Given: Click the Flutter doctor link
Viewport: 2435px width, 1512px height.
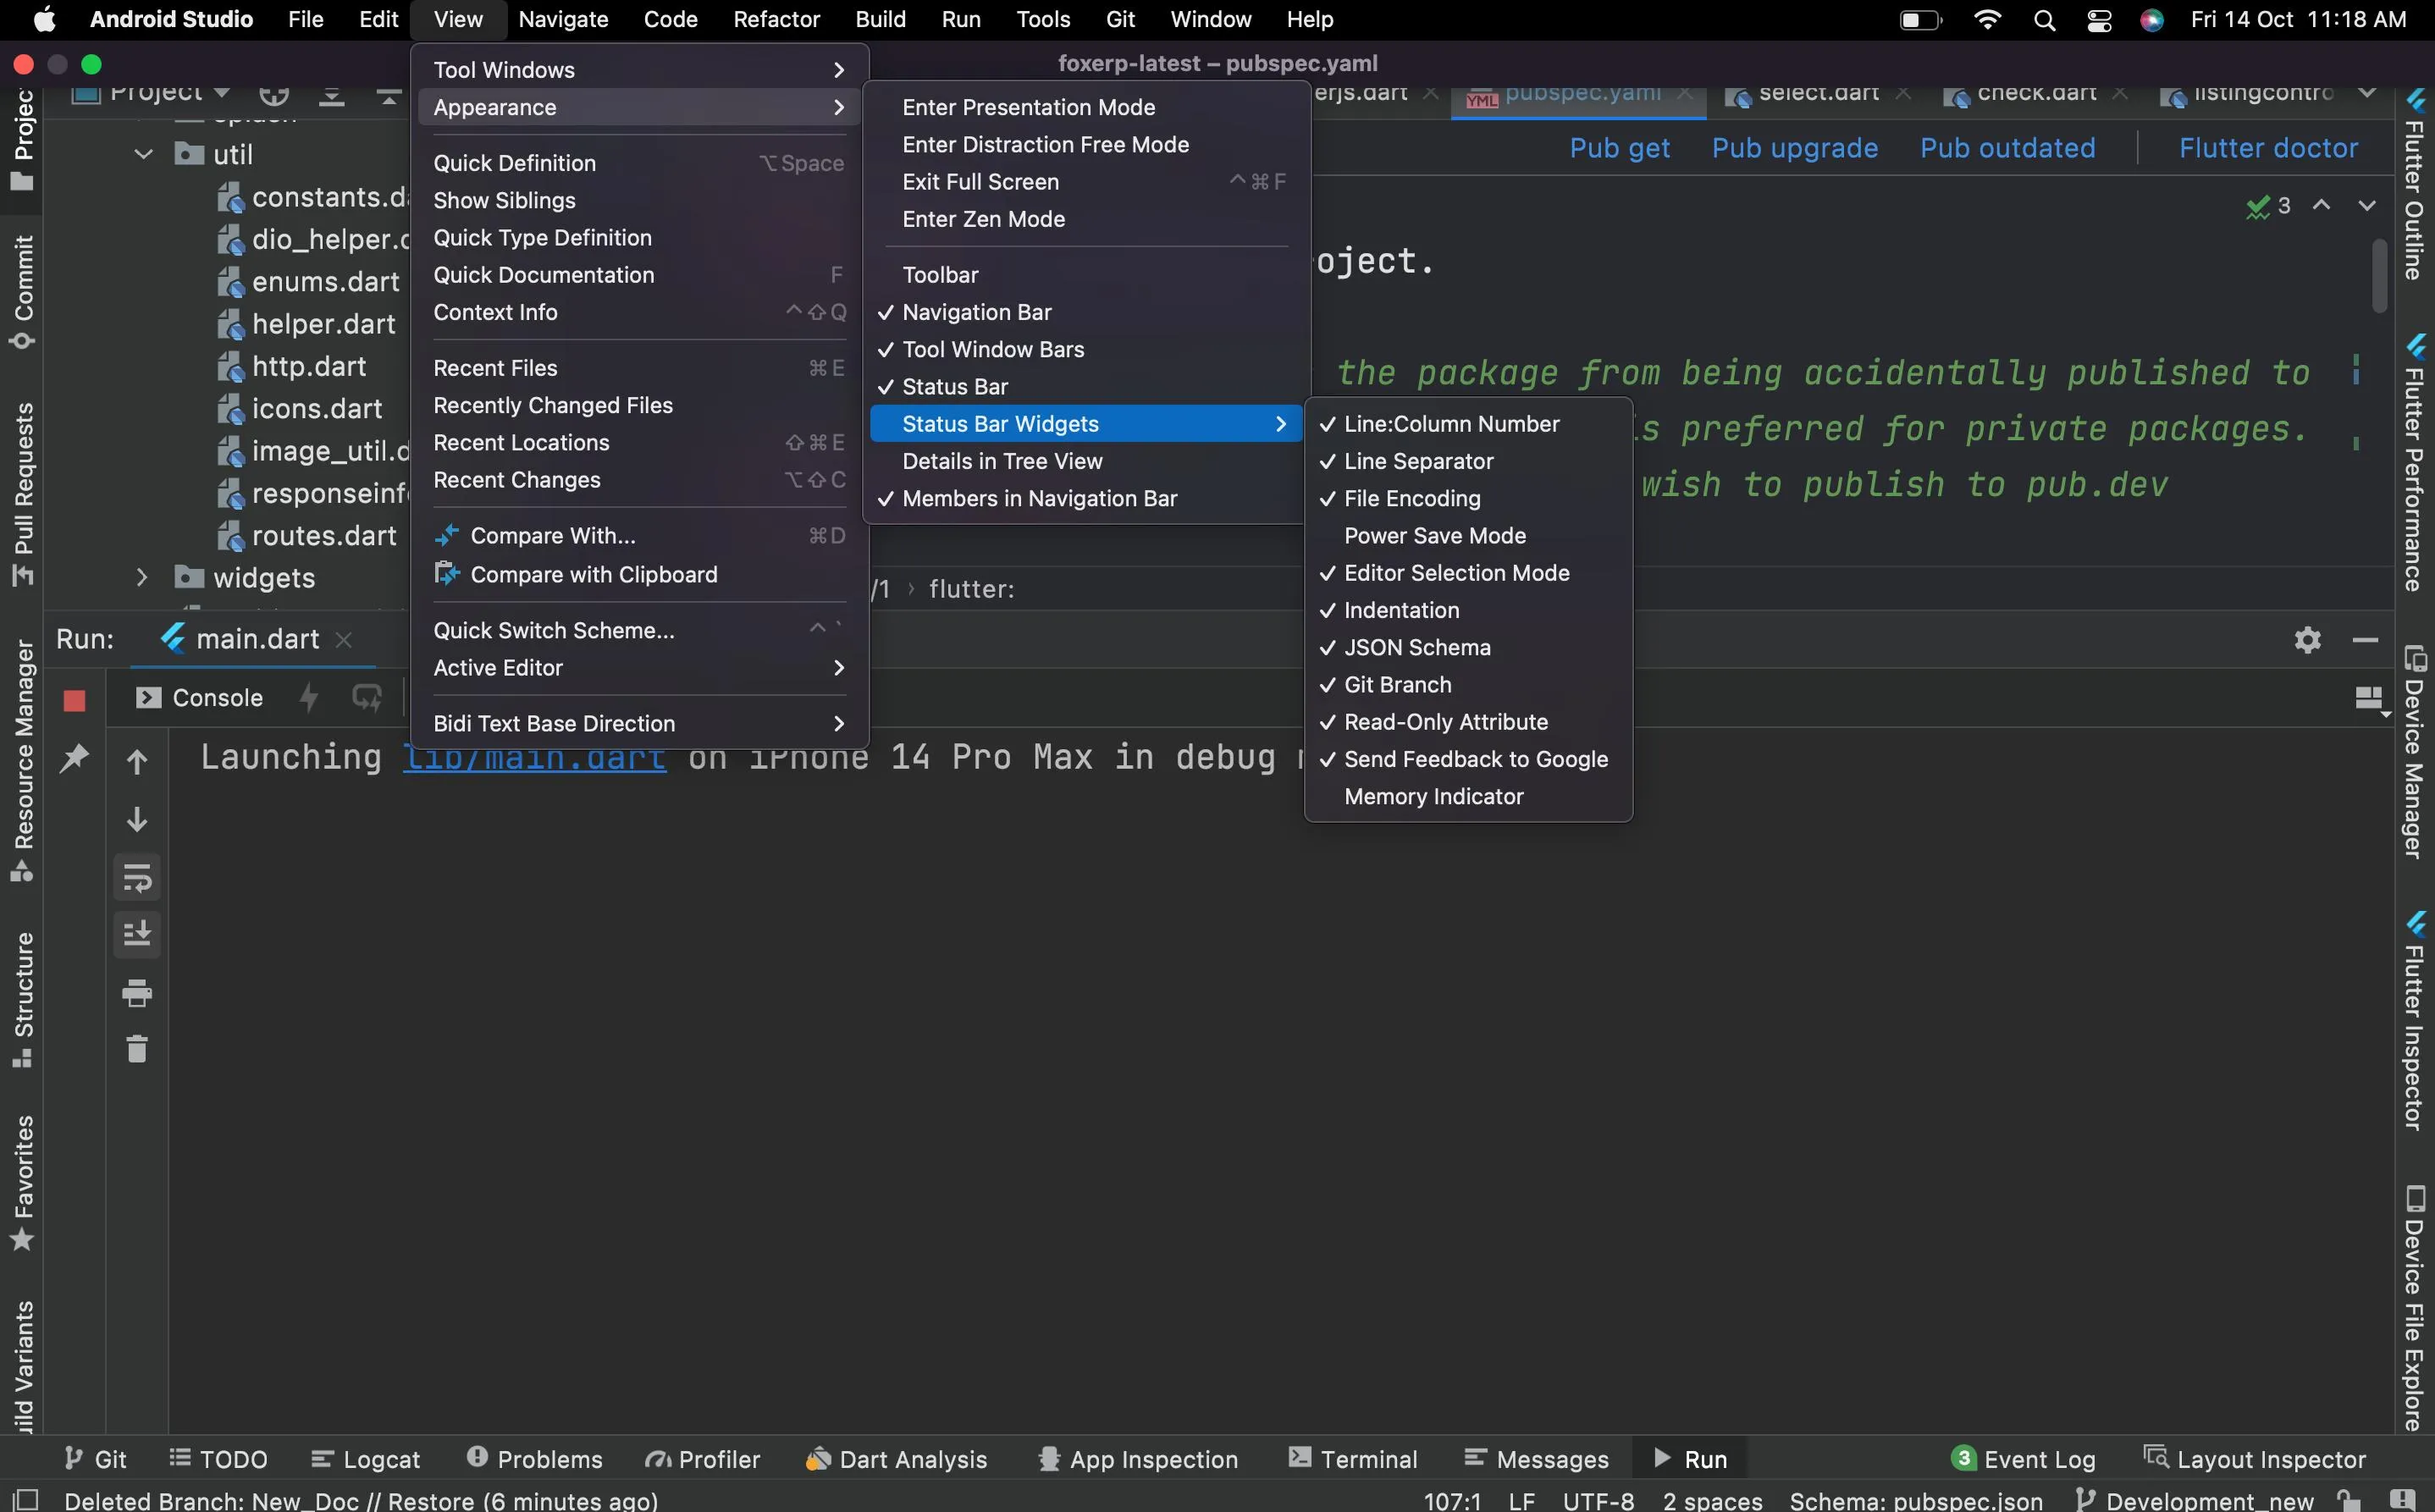Looking at the screenshot, I should pos(2268,148).
